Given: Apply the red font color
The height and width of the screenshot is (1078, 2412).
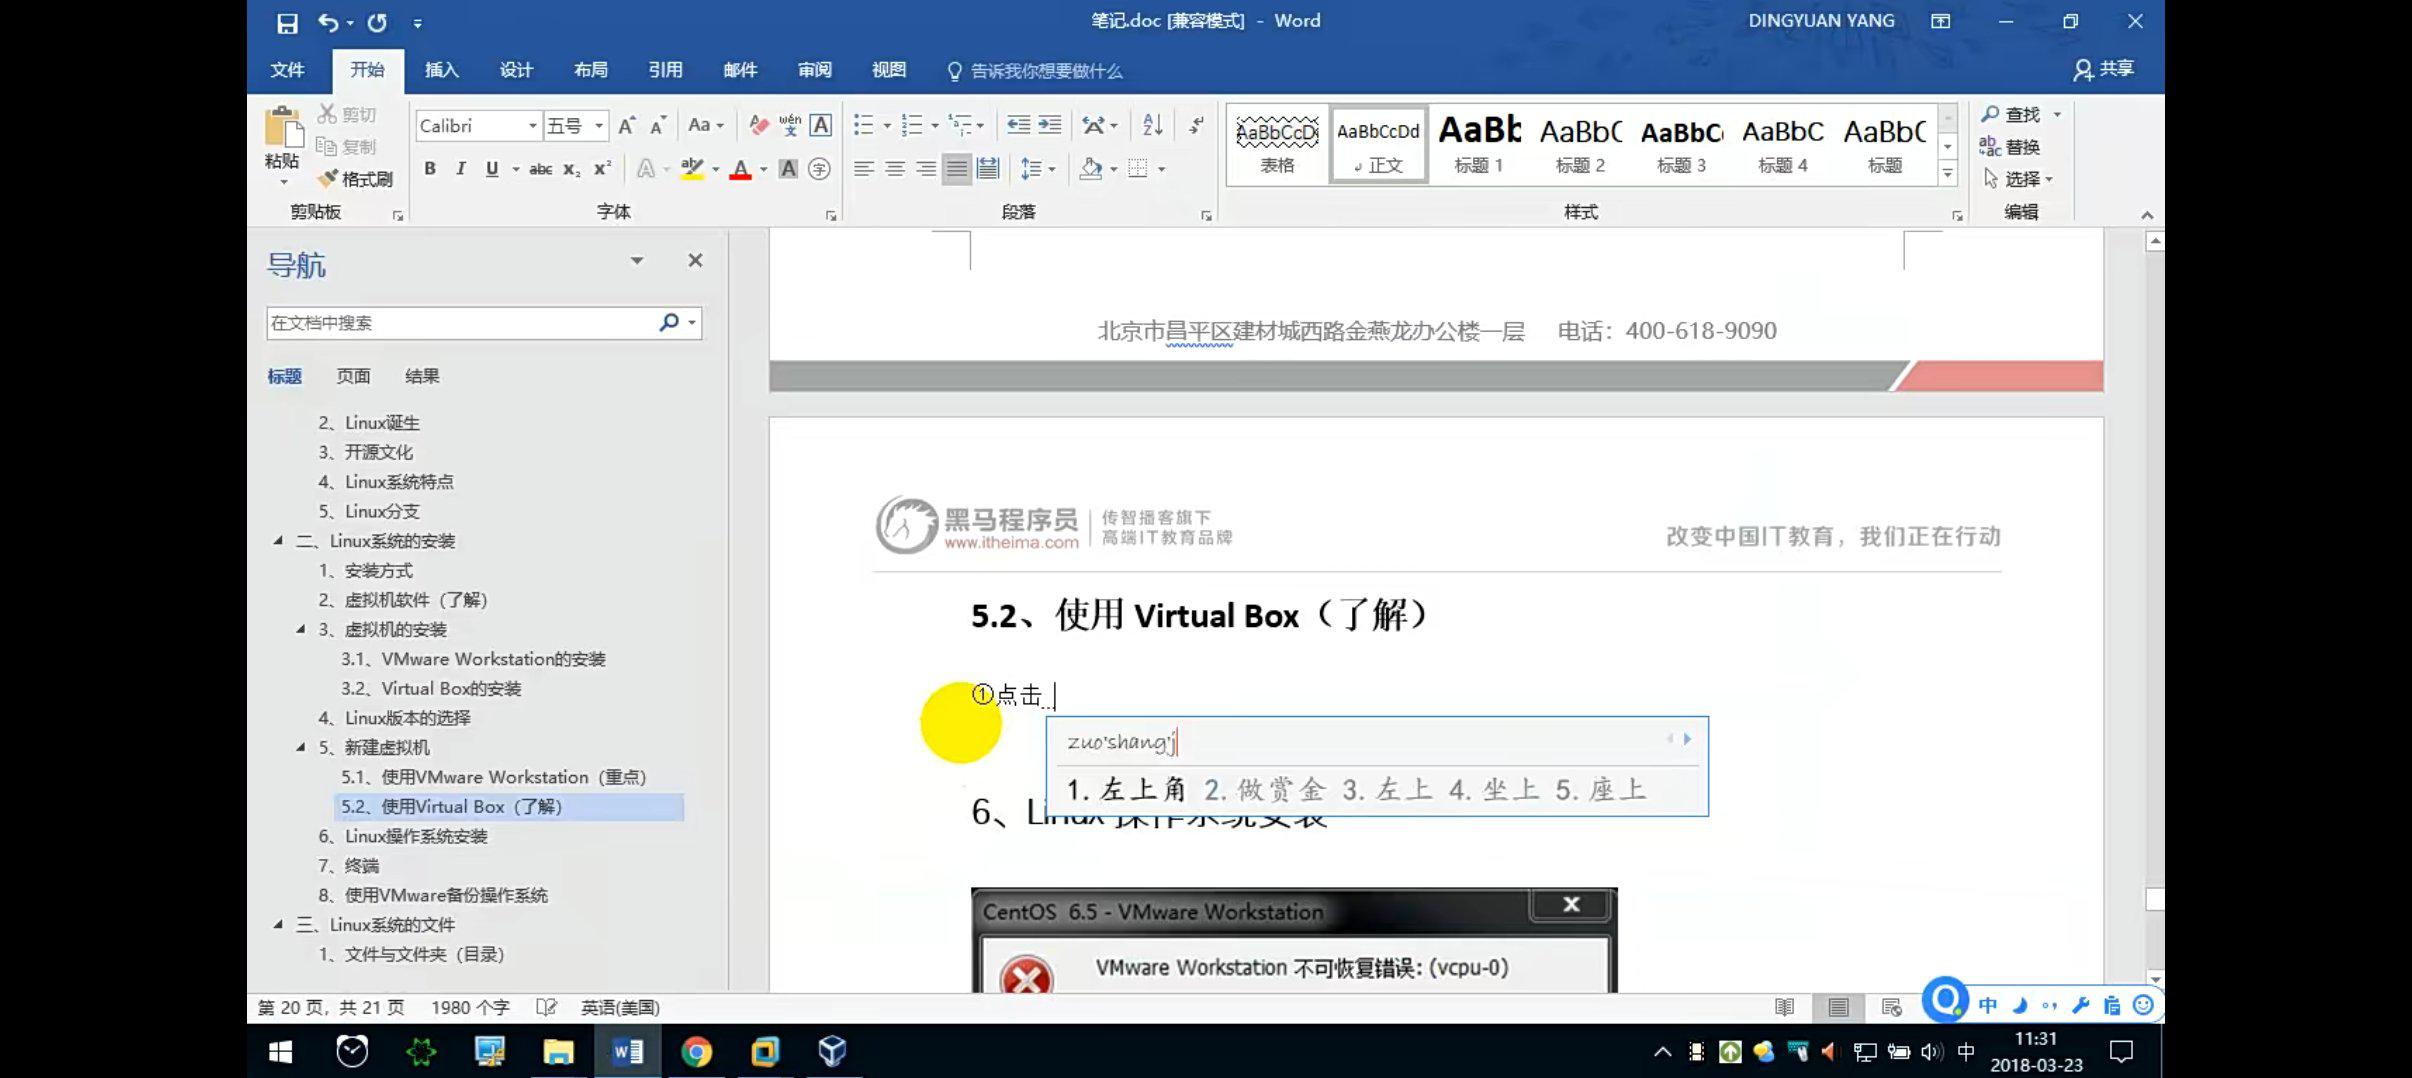Looking at the screenshot, I should click(x=740, y=169).
